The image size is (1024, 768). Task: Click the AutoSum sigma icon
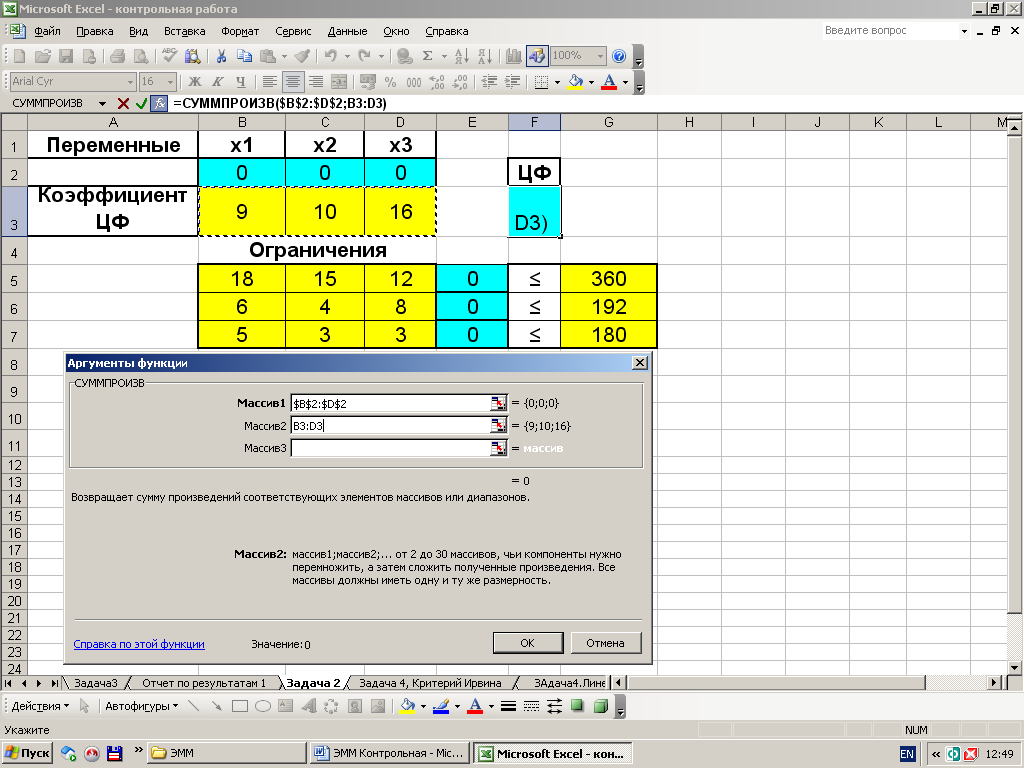[x=428, y=56]
